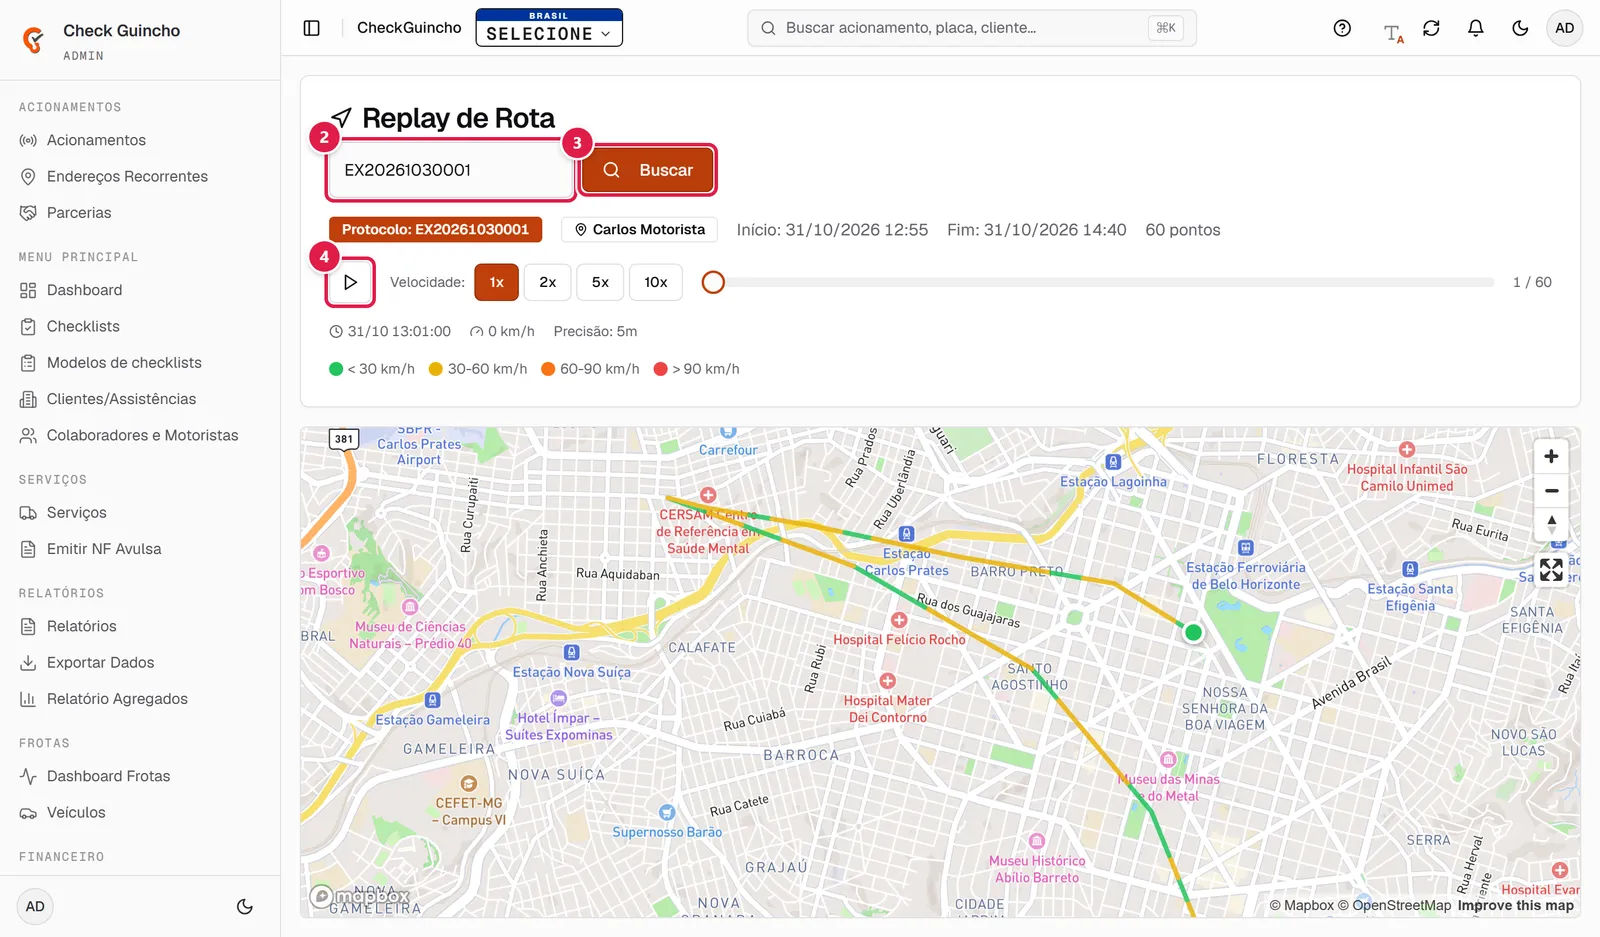The width and height of the screenshot is (1600, 937).
Task: Focus the search acionamento field
Action: 971,28
